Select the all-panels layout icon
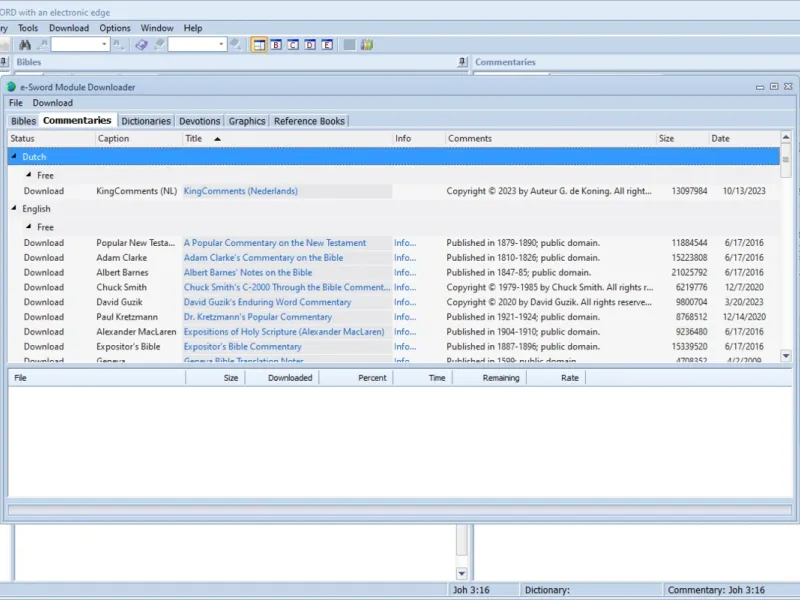800x600 pixels. coord(259,45)
